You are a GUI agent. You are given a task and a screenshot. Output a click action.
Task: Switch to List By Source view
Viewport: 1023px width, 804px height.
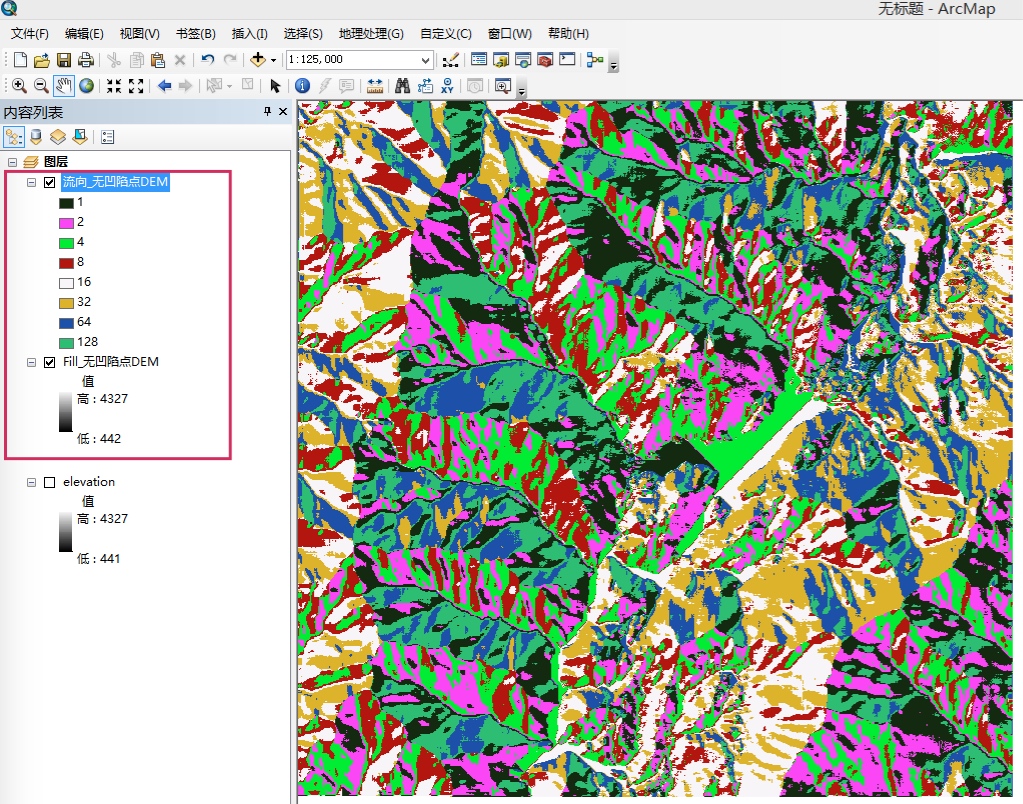point(36,136)
